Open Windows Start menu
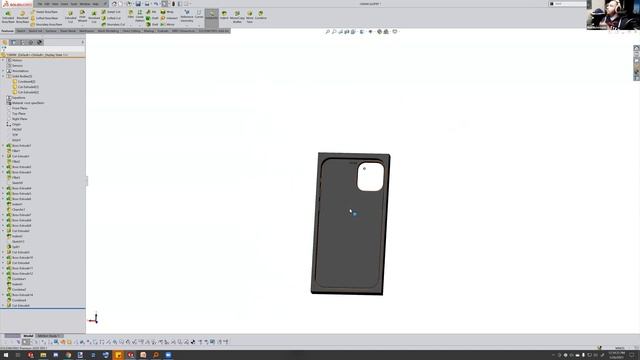 [6, 355]
